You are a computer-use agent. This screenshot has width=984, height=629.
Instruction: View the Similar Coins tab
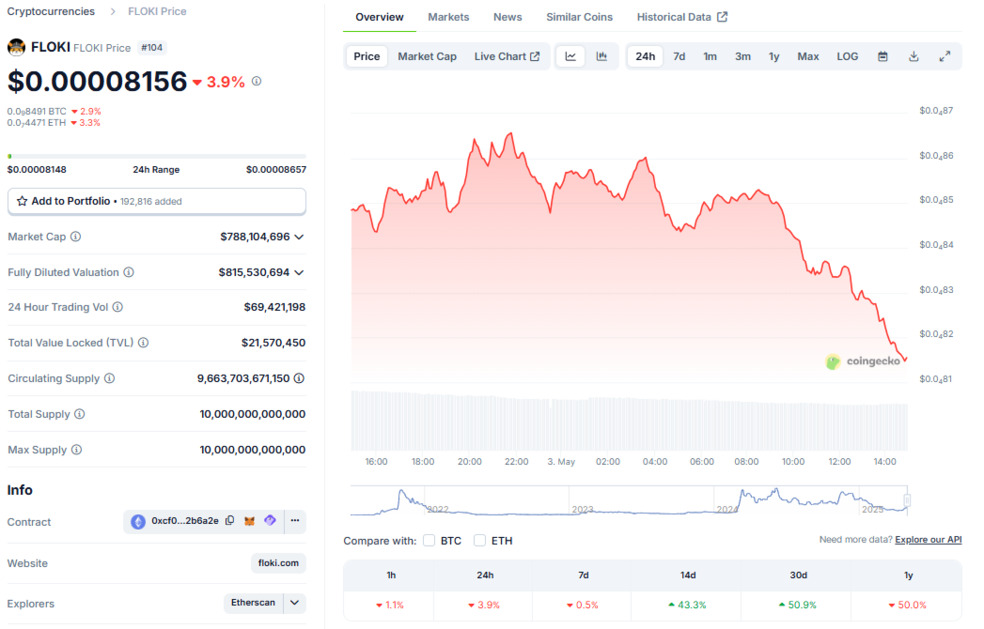point(579,17)
